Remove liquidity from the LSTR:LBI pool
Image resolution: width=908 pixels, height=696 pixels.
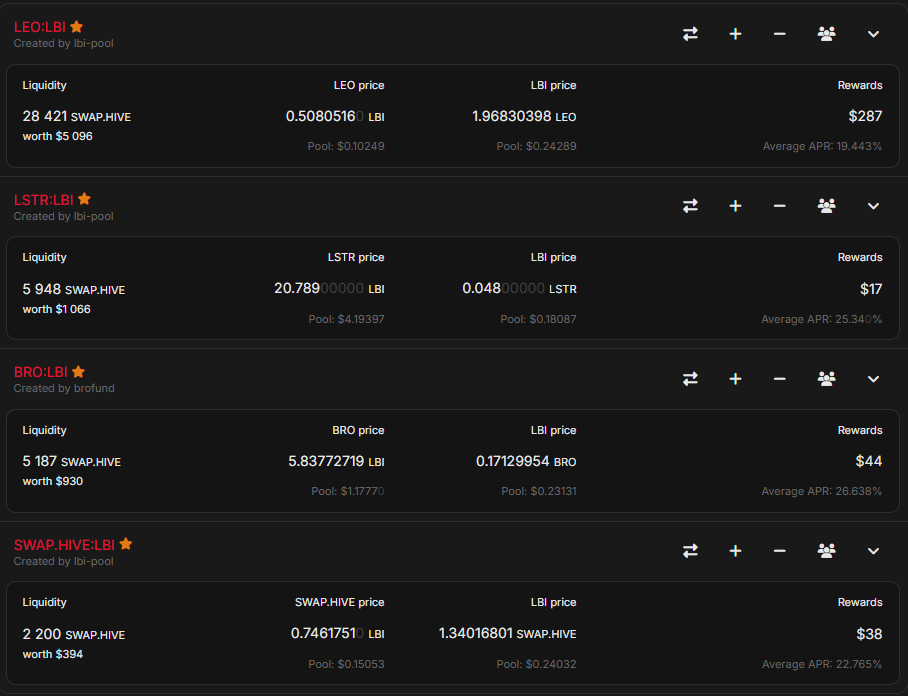click(780, 206)
